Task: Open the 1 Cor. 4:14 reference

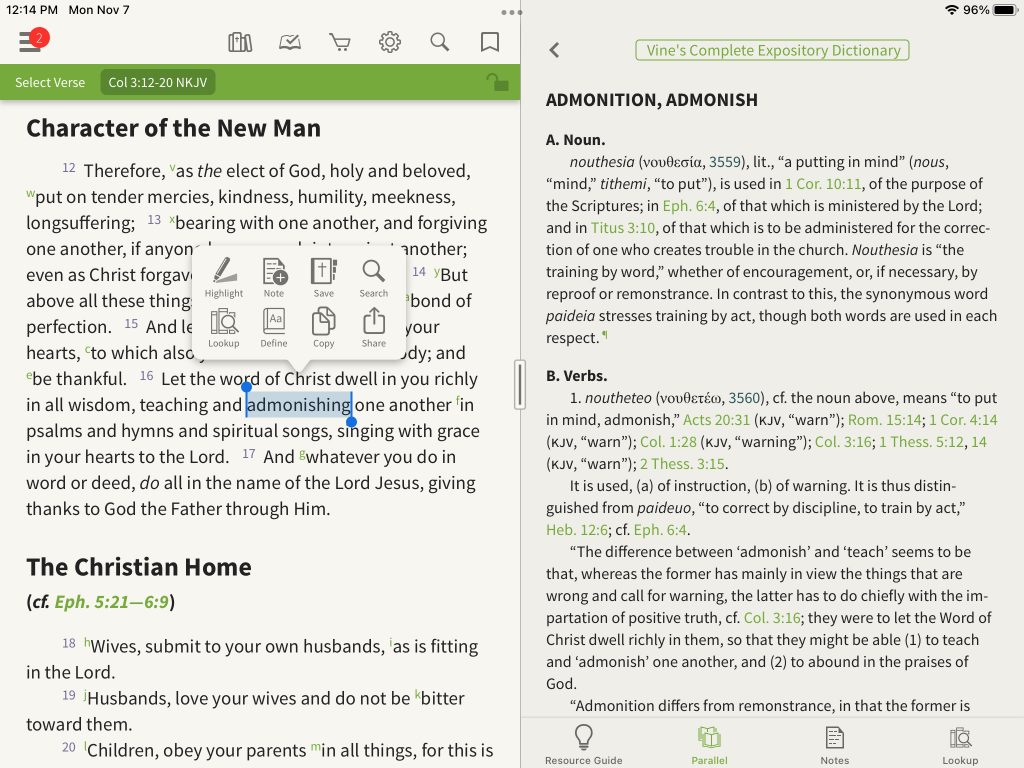Action: [x=963, y=420]
